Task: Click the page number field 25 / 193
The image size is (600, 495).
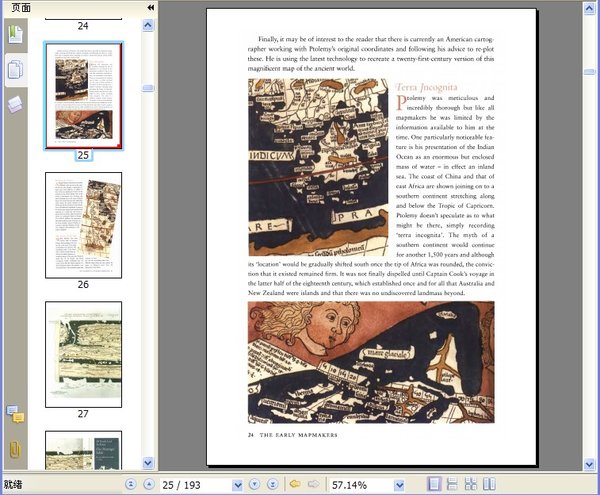Action: (x=196, y=485)
